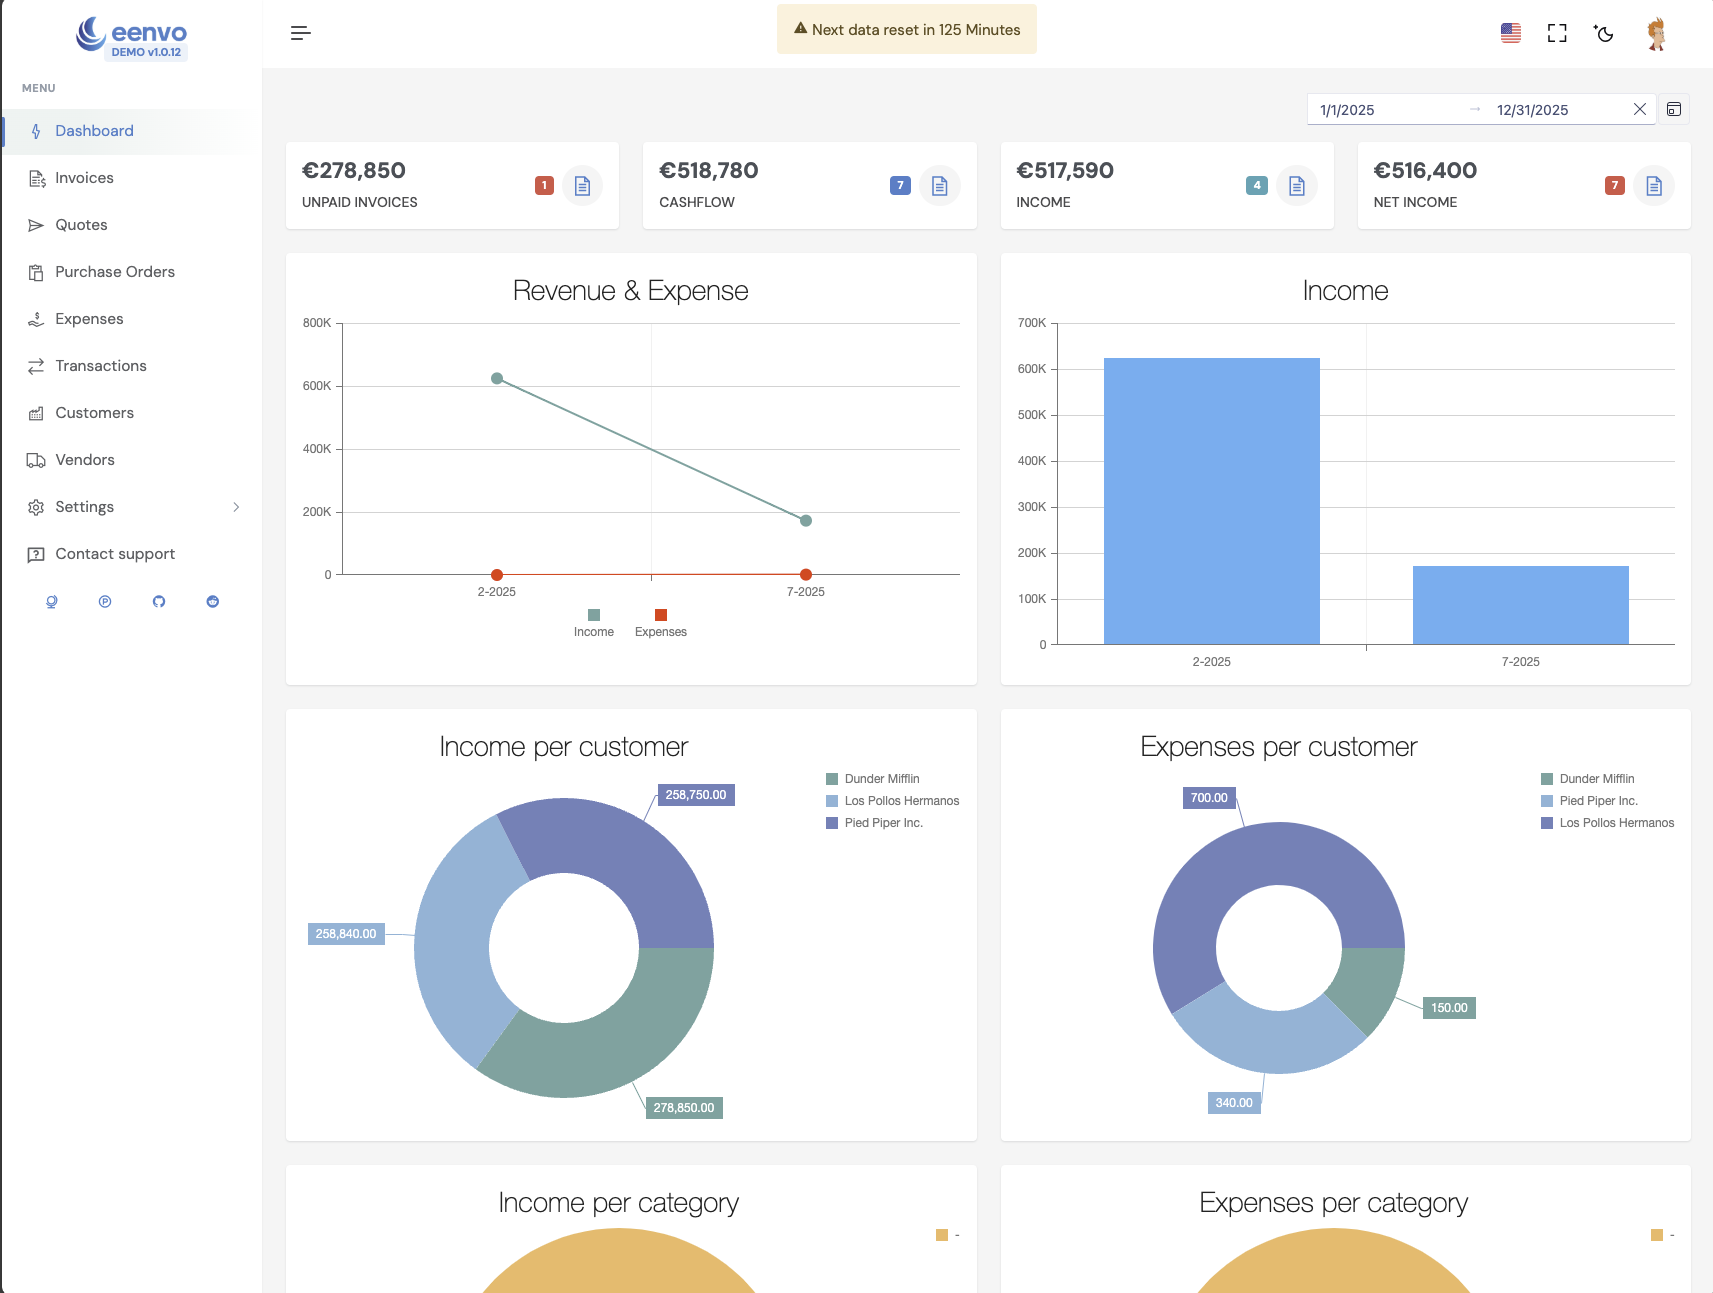Toggle Dunder Mifflin in Expenses per customer legend
This screenshot has height=1293, width=1713.
tap(1588, 779)
